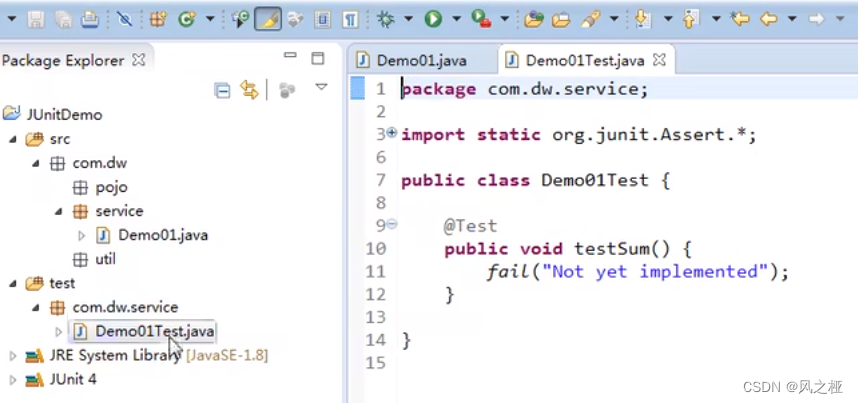Open Package Explorer View Menu triangle
Screen dimensions: 858x403
click(321, 87)
